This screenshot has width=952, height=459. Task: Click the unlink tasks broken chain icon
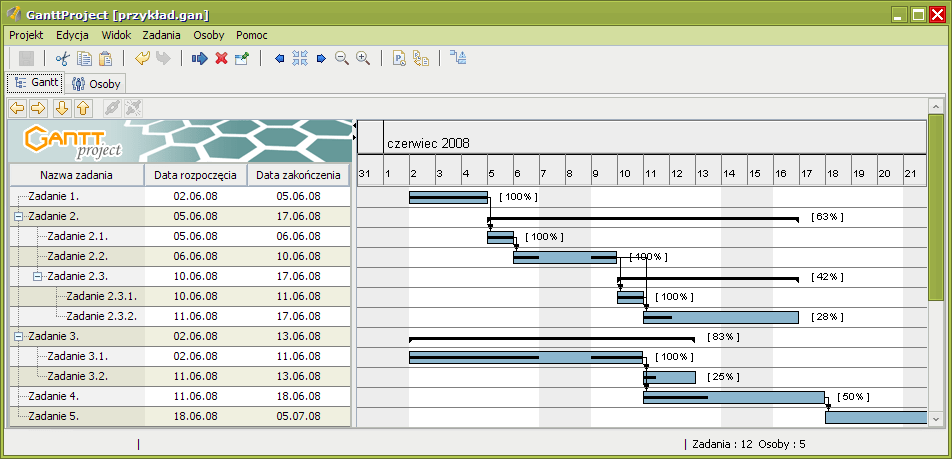(x=134, y=108)
